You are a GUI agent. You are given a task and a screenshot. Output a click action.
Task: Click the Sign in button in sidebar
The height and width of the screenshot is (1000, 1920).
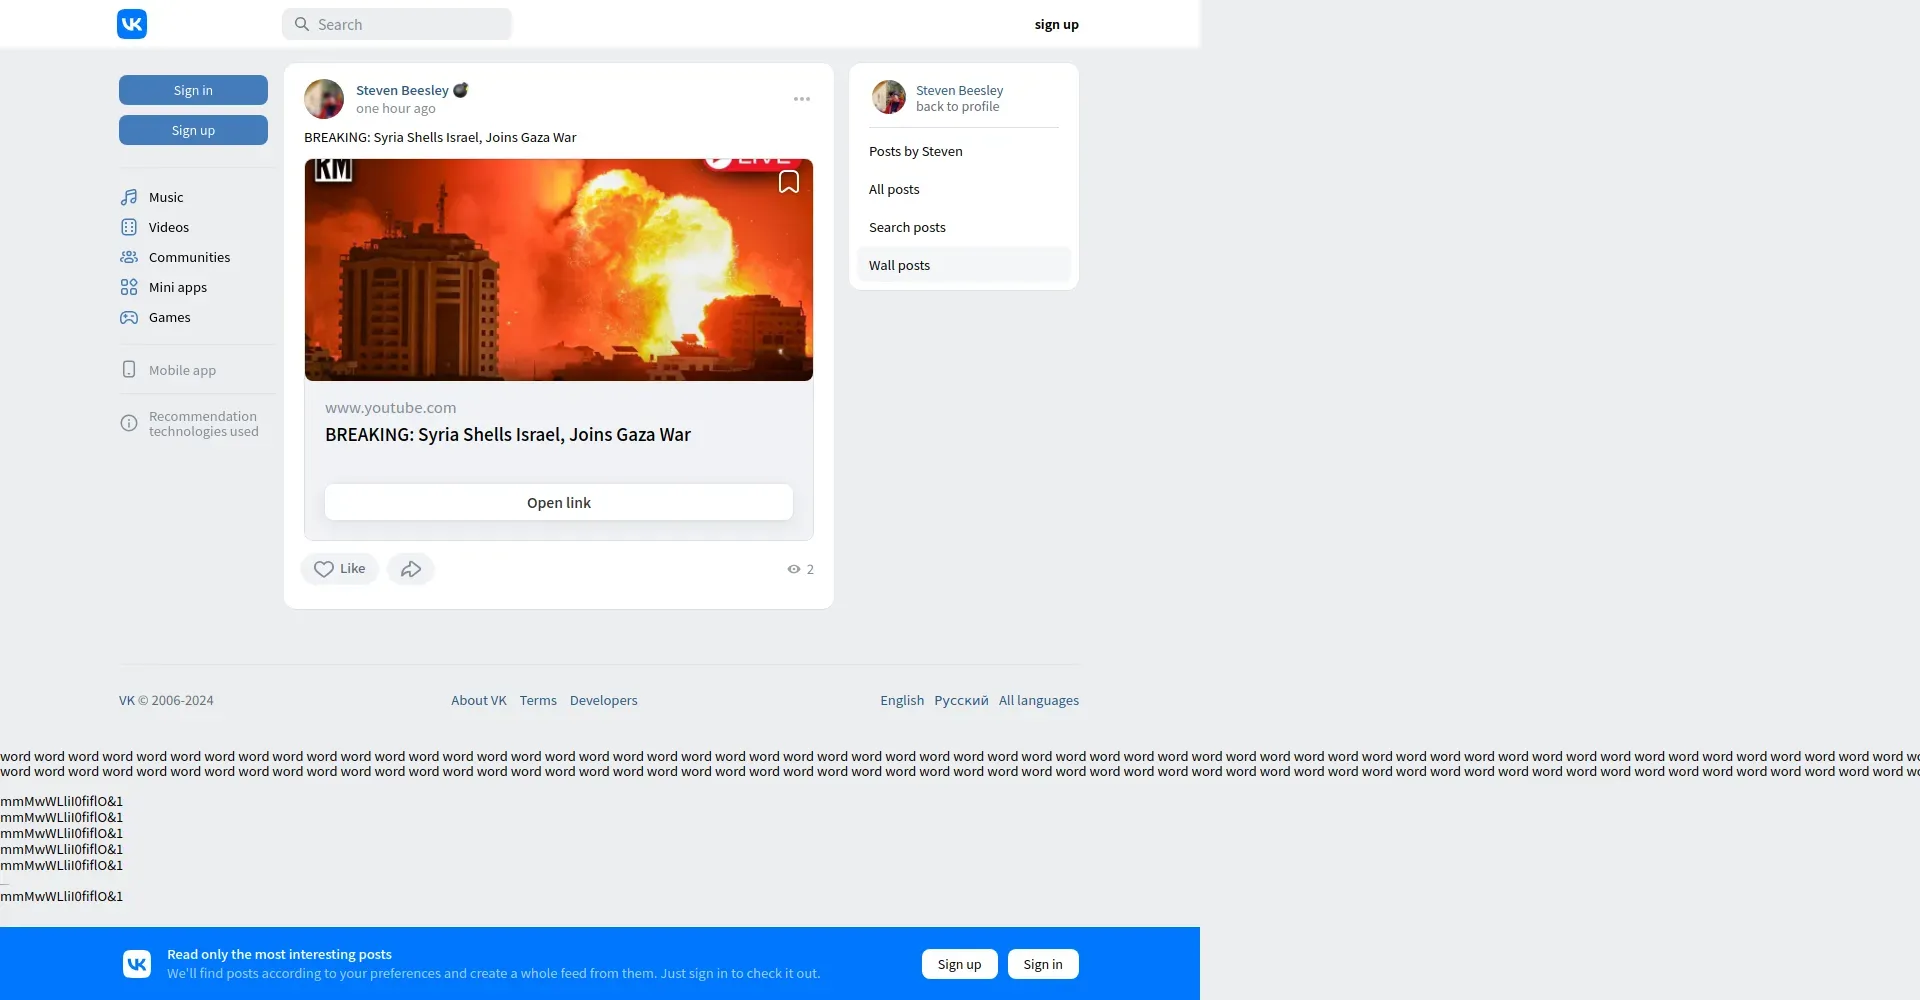(x=193, y=90)
